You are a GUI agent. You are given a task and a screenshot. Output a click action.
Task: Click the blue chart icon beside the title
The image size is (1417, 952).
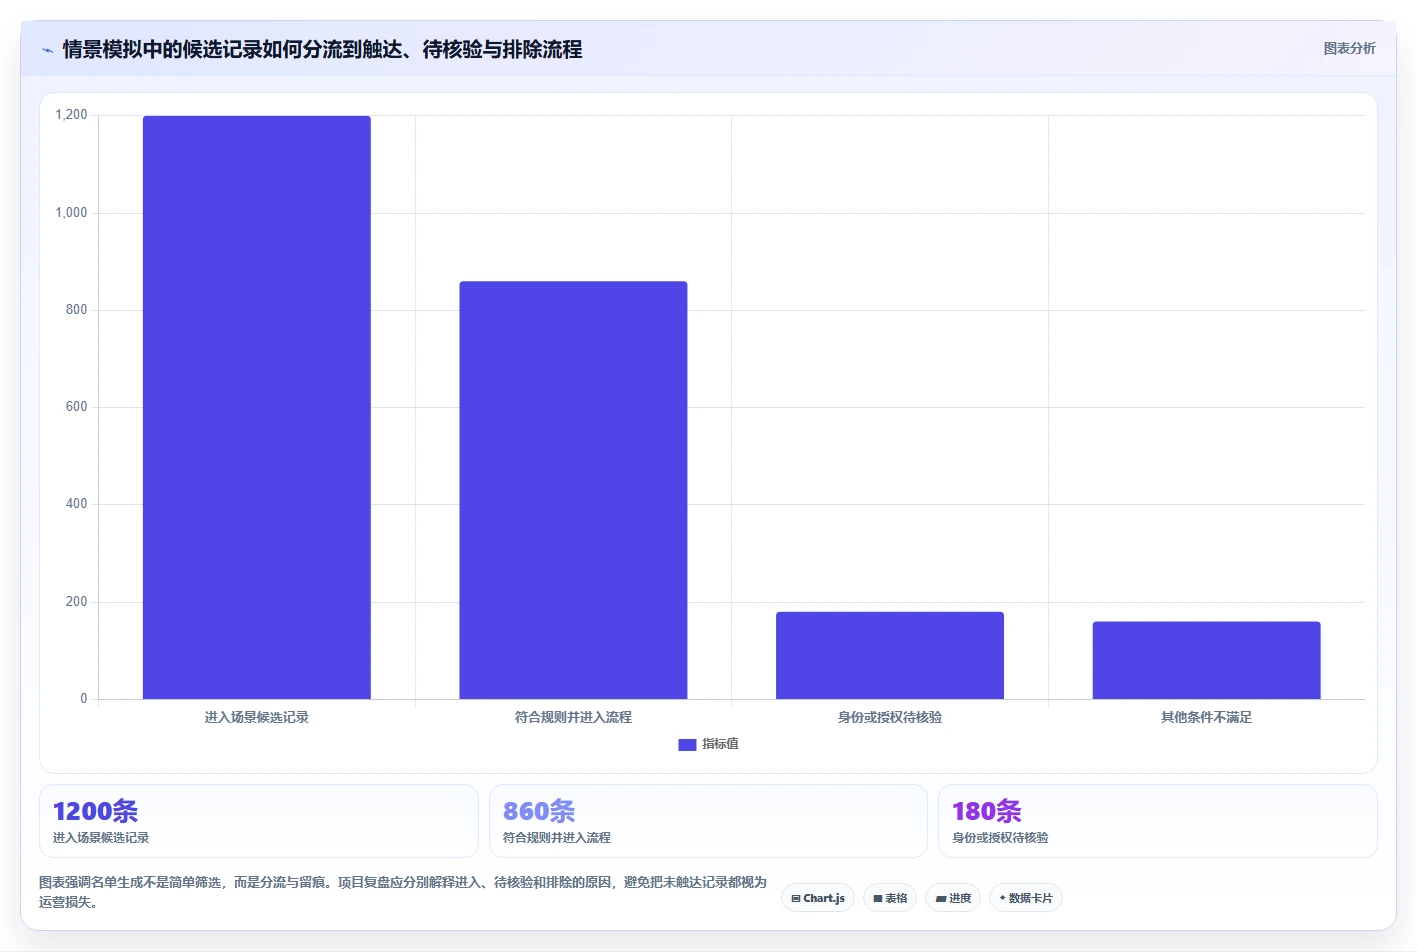(x=47, y=50)
